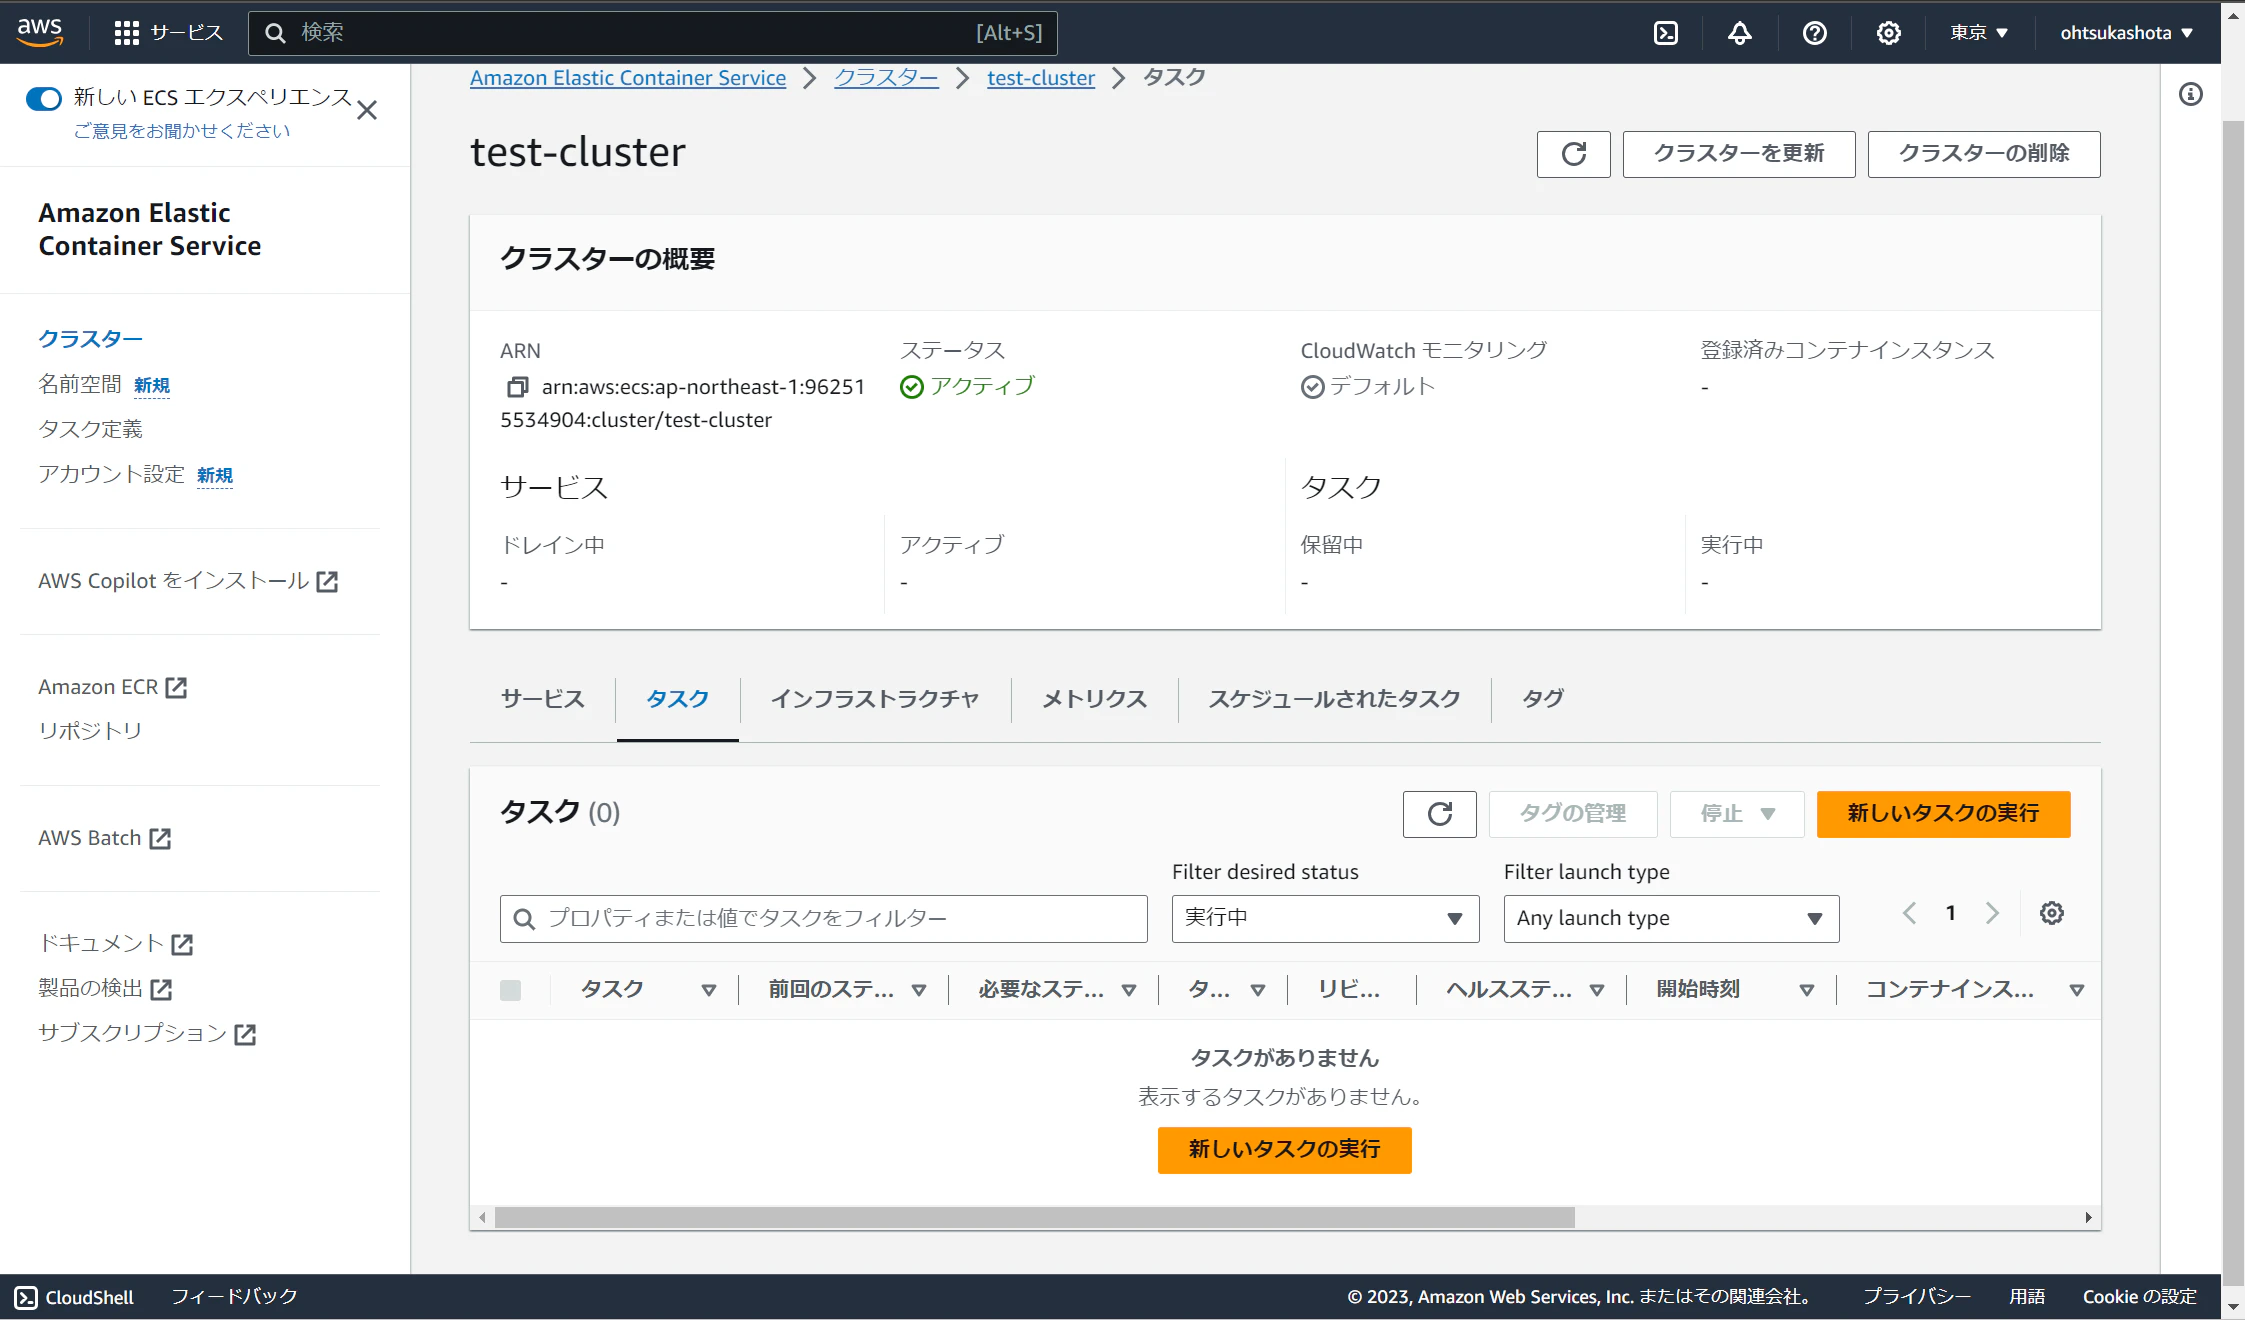Open the AWS Batch external link

point(105,838)
